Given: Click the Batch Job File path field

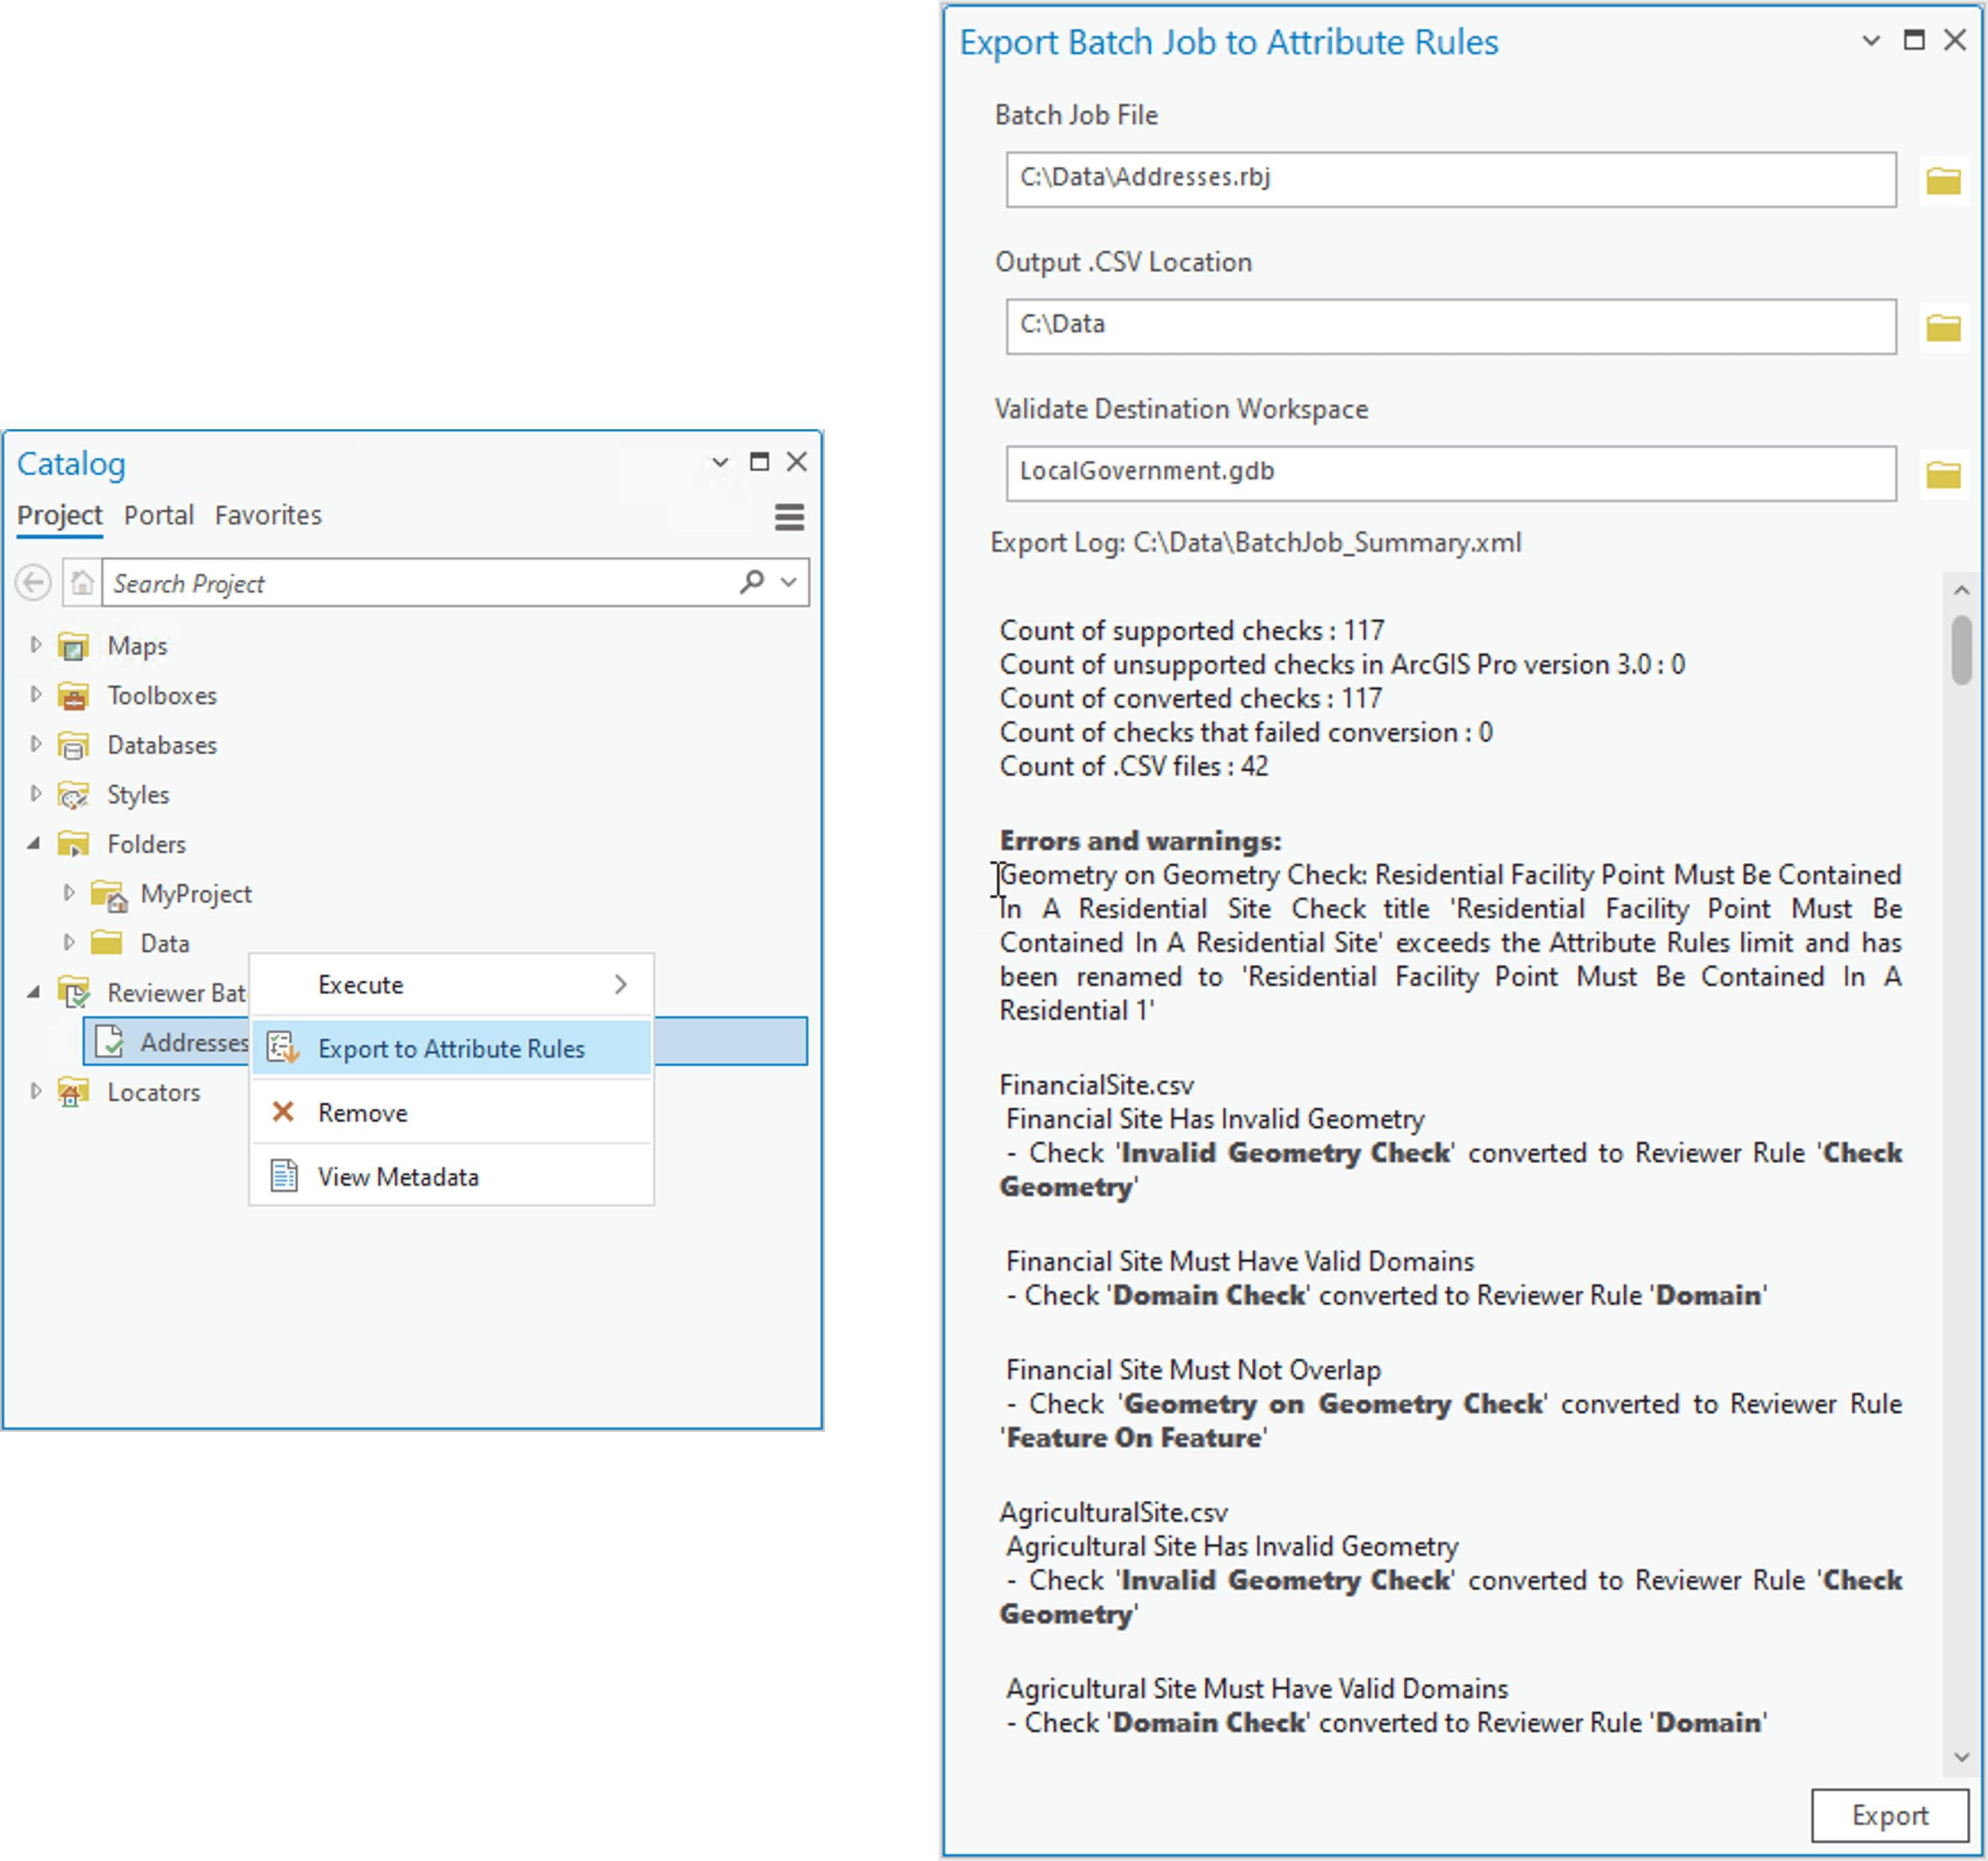Looking at the screenshot, I should [1450, 180].
